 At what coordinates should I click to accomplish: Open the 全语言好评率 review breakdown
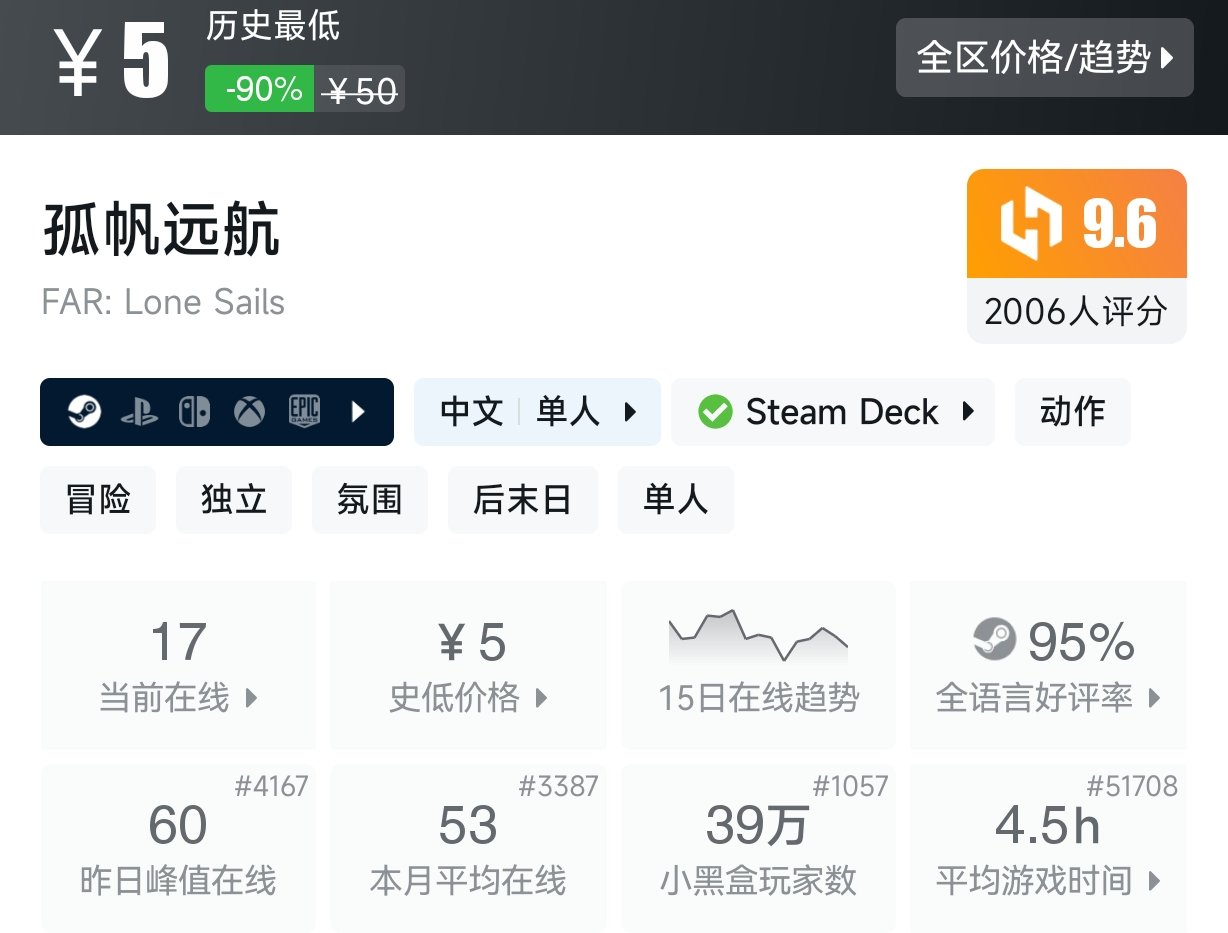pos(1048,665)
